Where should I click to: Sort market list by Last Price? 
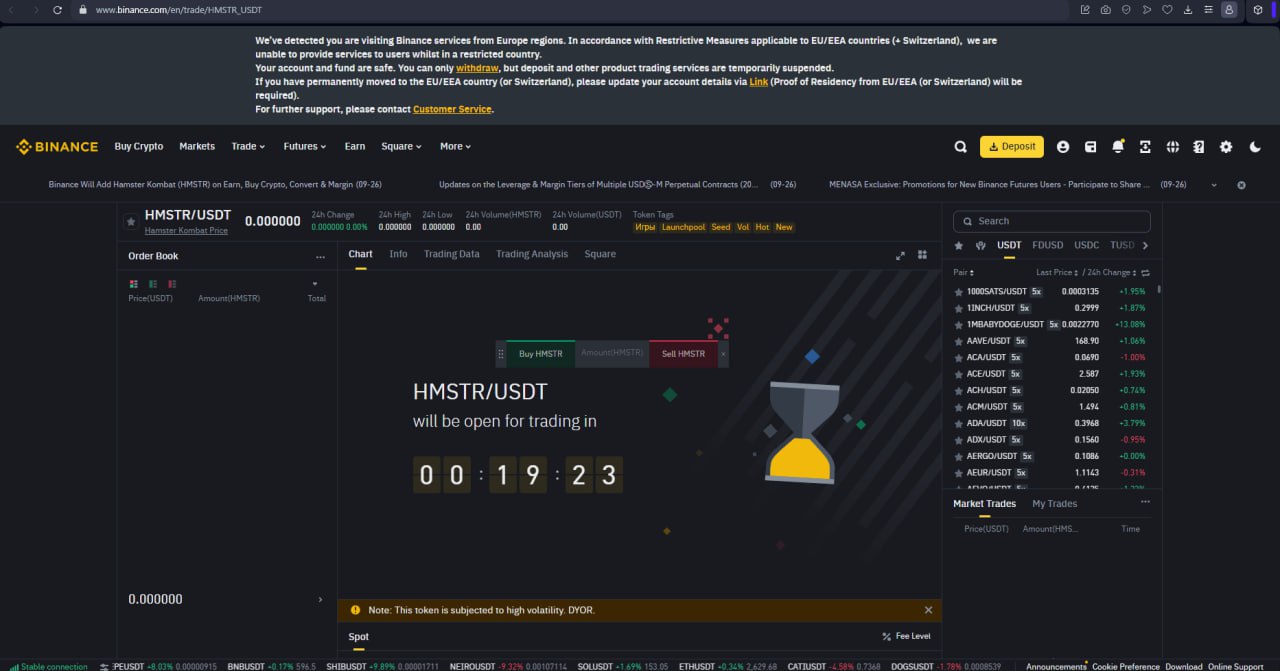click(1058, 272)
